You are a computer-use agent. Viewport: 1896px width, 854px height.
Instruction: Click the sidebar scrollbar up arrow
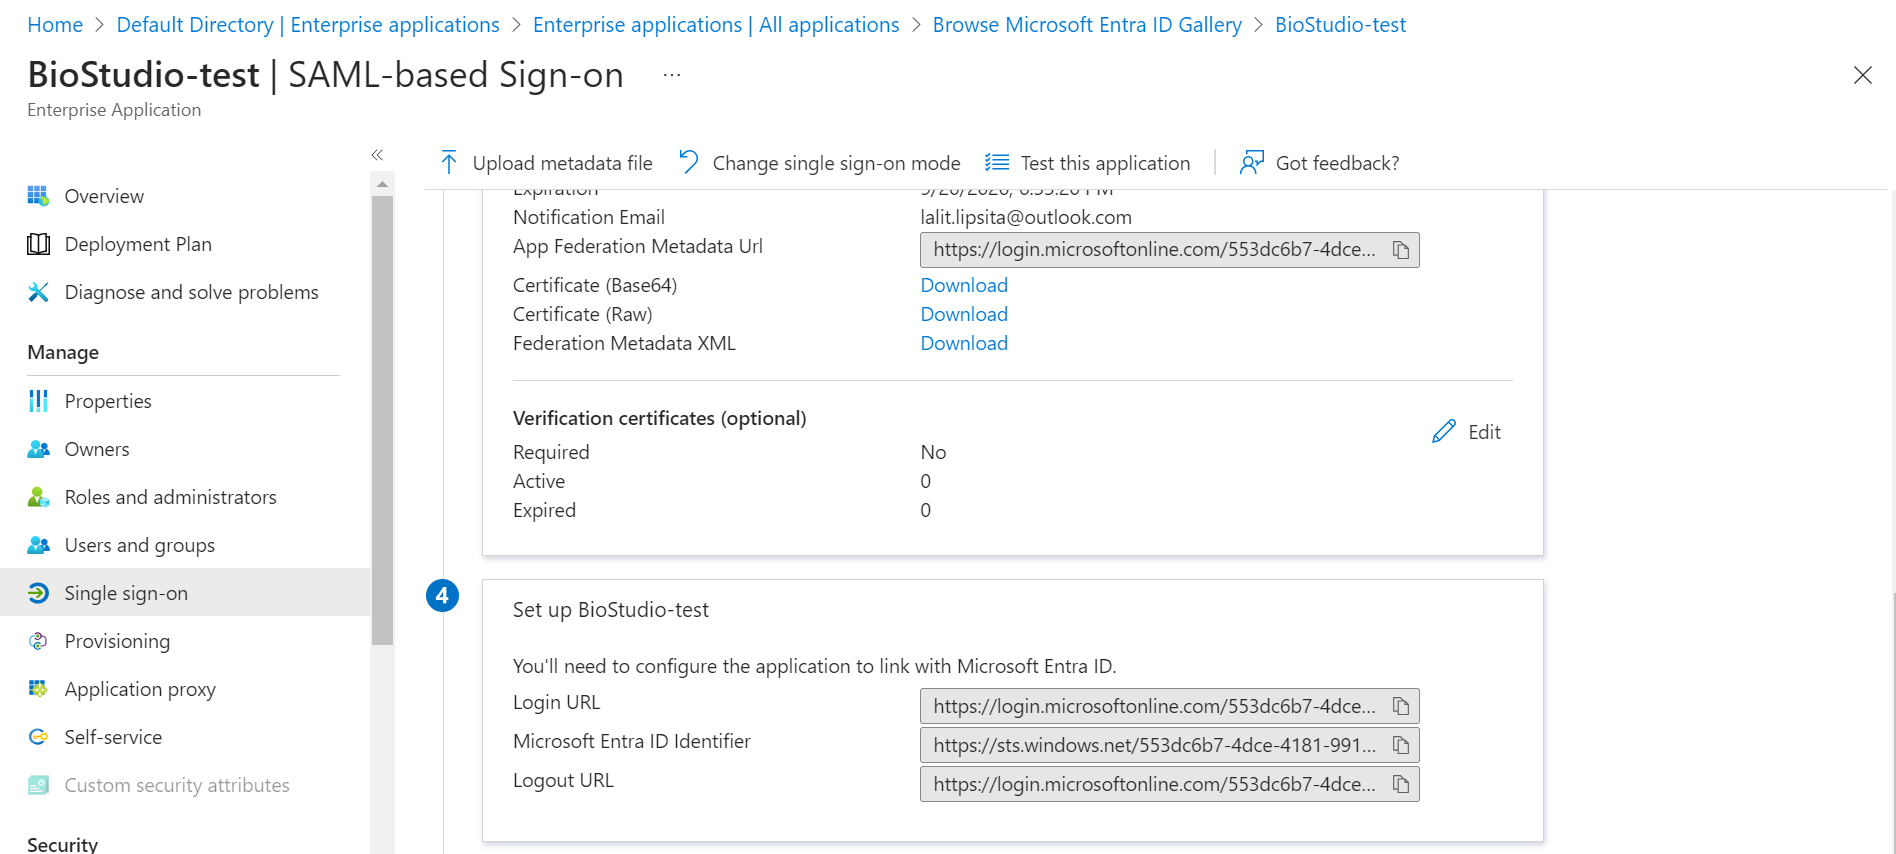[382, 184]
